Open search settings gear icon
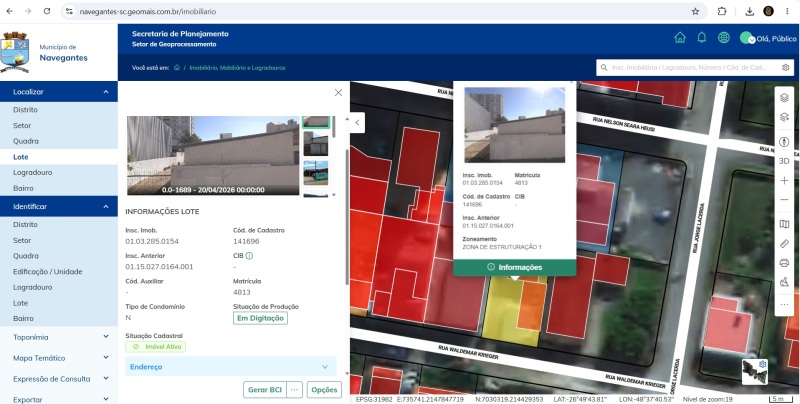Screen dimensions: 800x404 pos(785,67)
